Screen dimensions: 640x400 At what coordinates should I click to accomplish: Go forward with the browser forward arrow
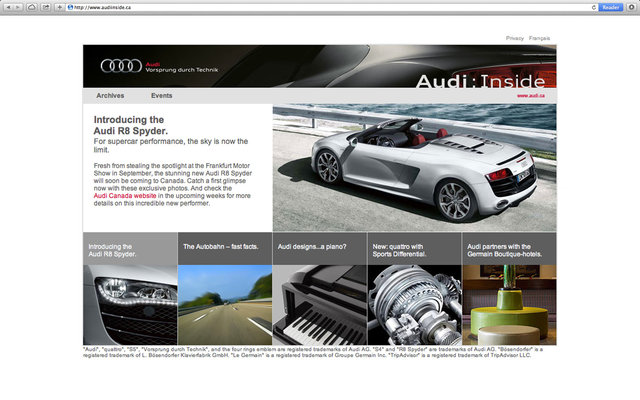18,7
